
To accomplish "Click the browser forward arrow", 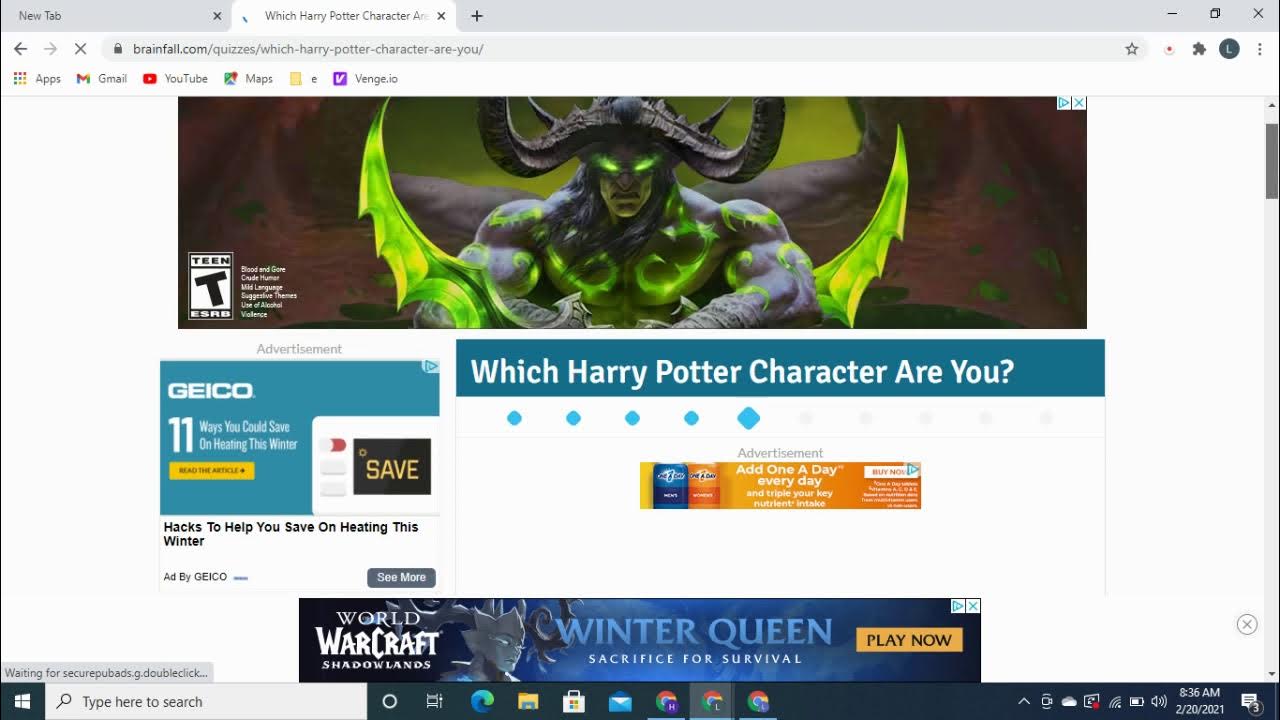I will (x=51, y=49).
